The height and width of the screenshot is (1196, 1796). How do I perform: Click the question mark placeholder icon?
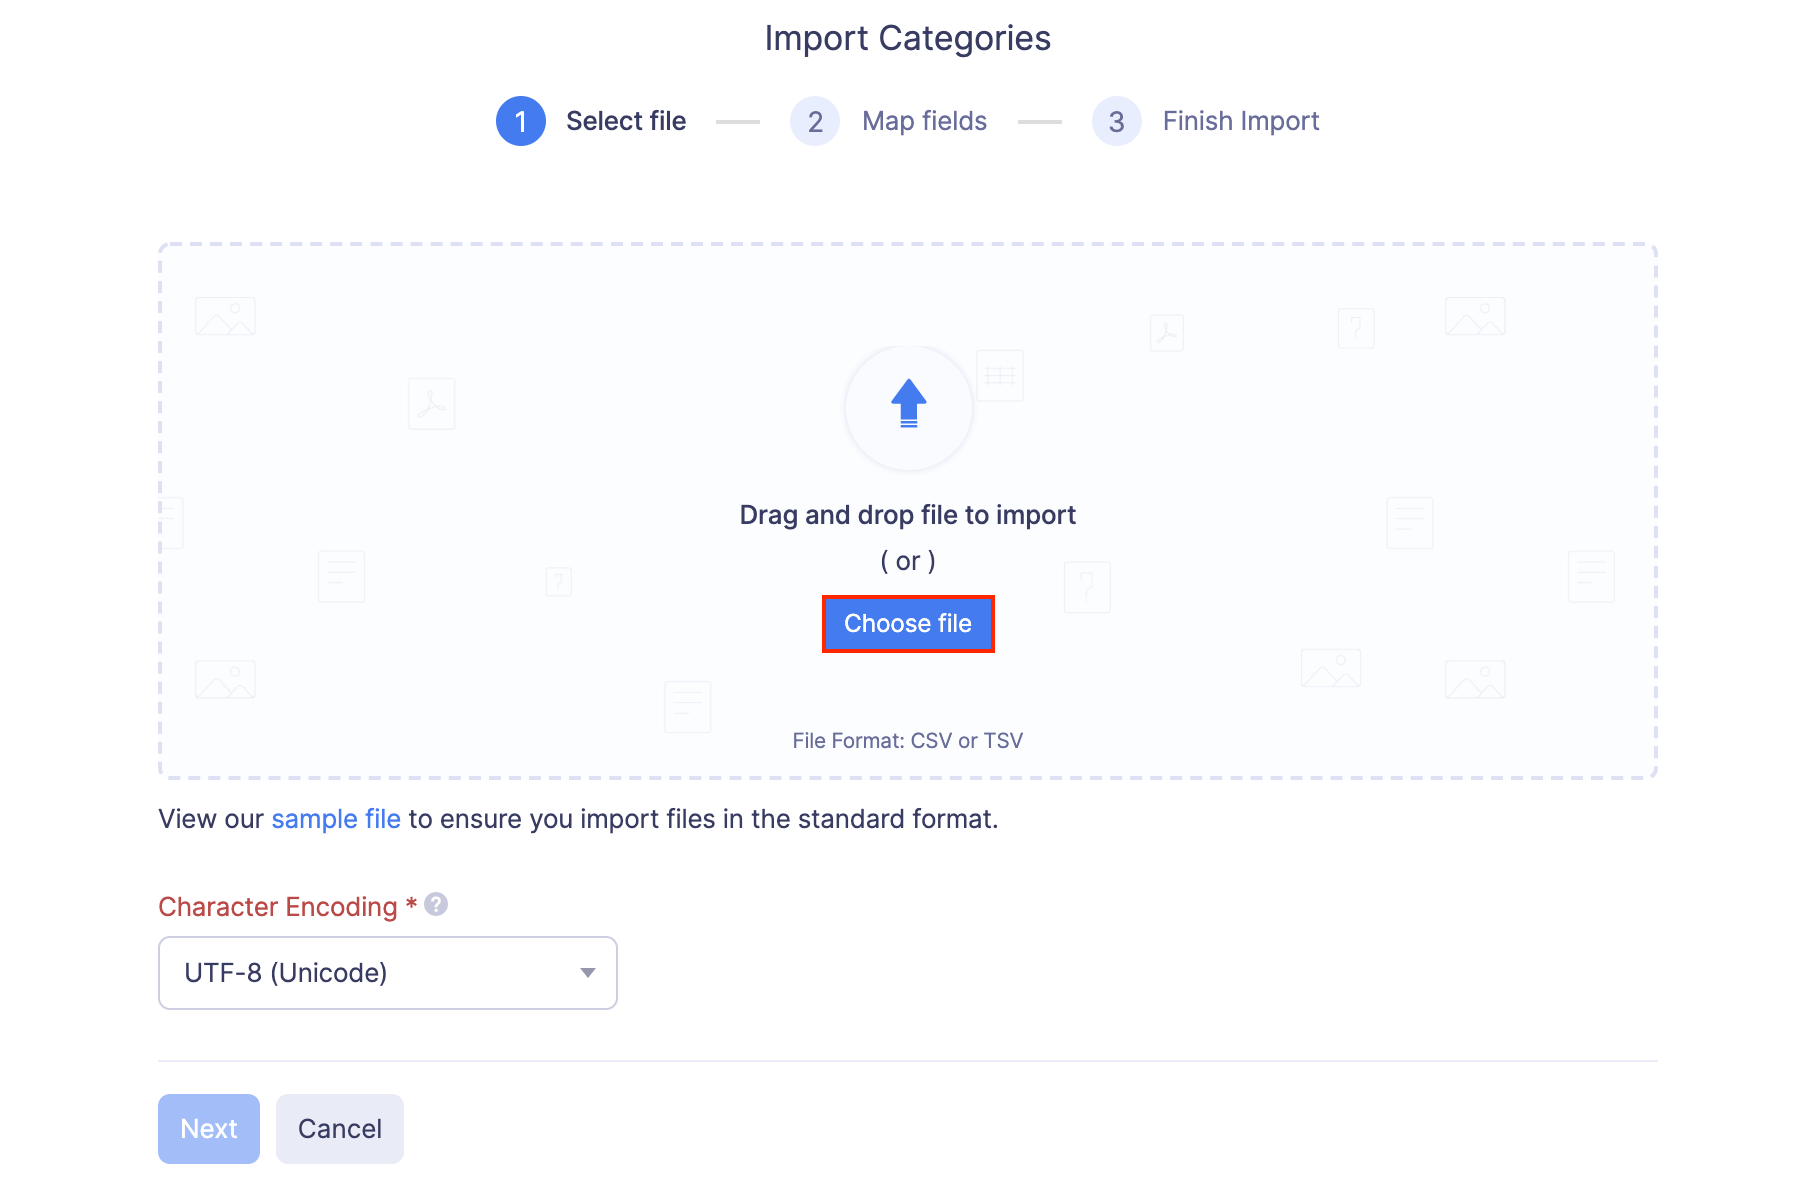(1086, 586)
